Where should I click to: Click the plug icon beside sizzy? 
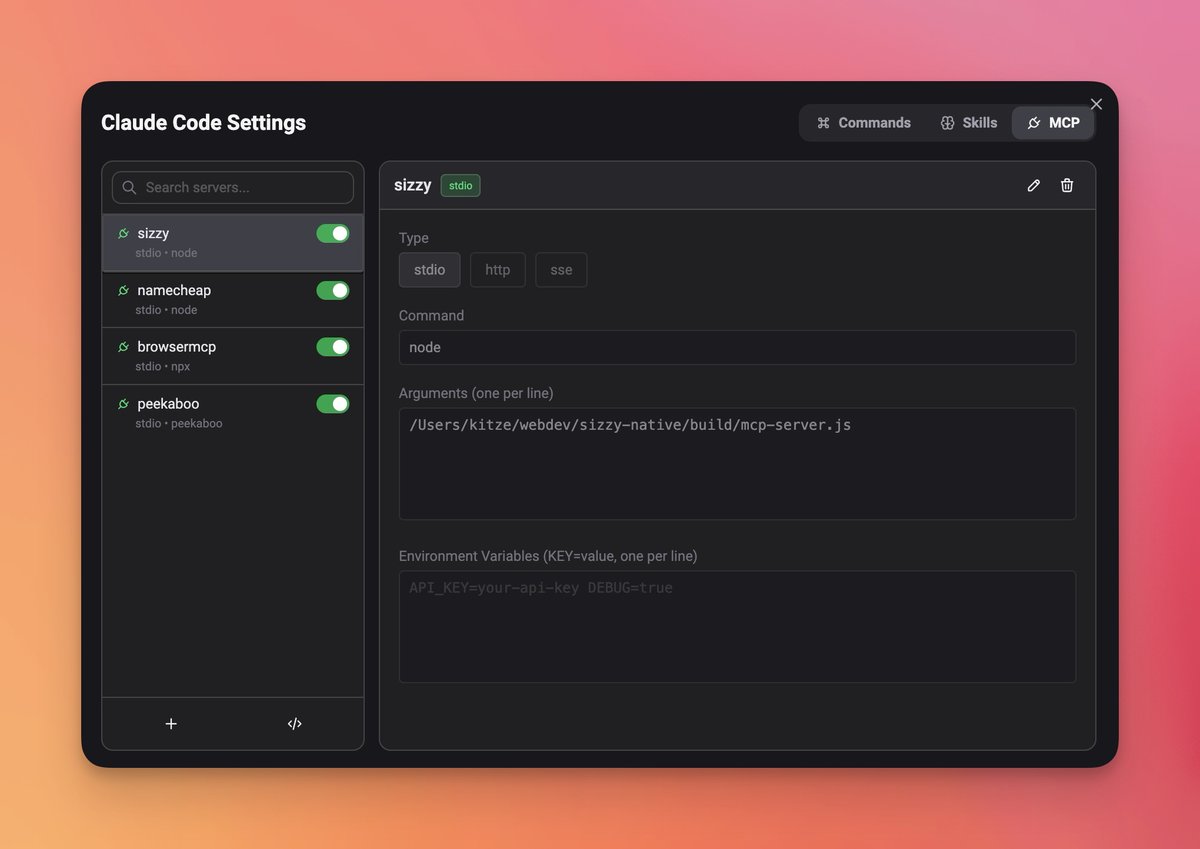tap(123, 233)
